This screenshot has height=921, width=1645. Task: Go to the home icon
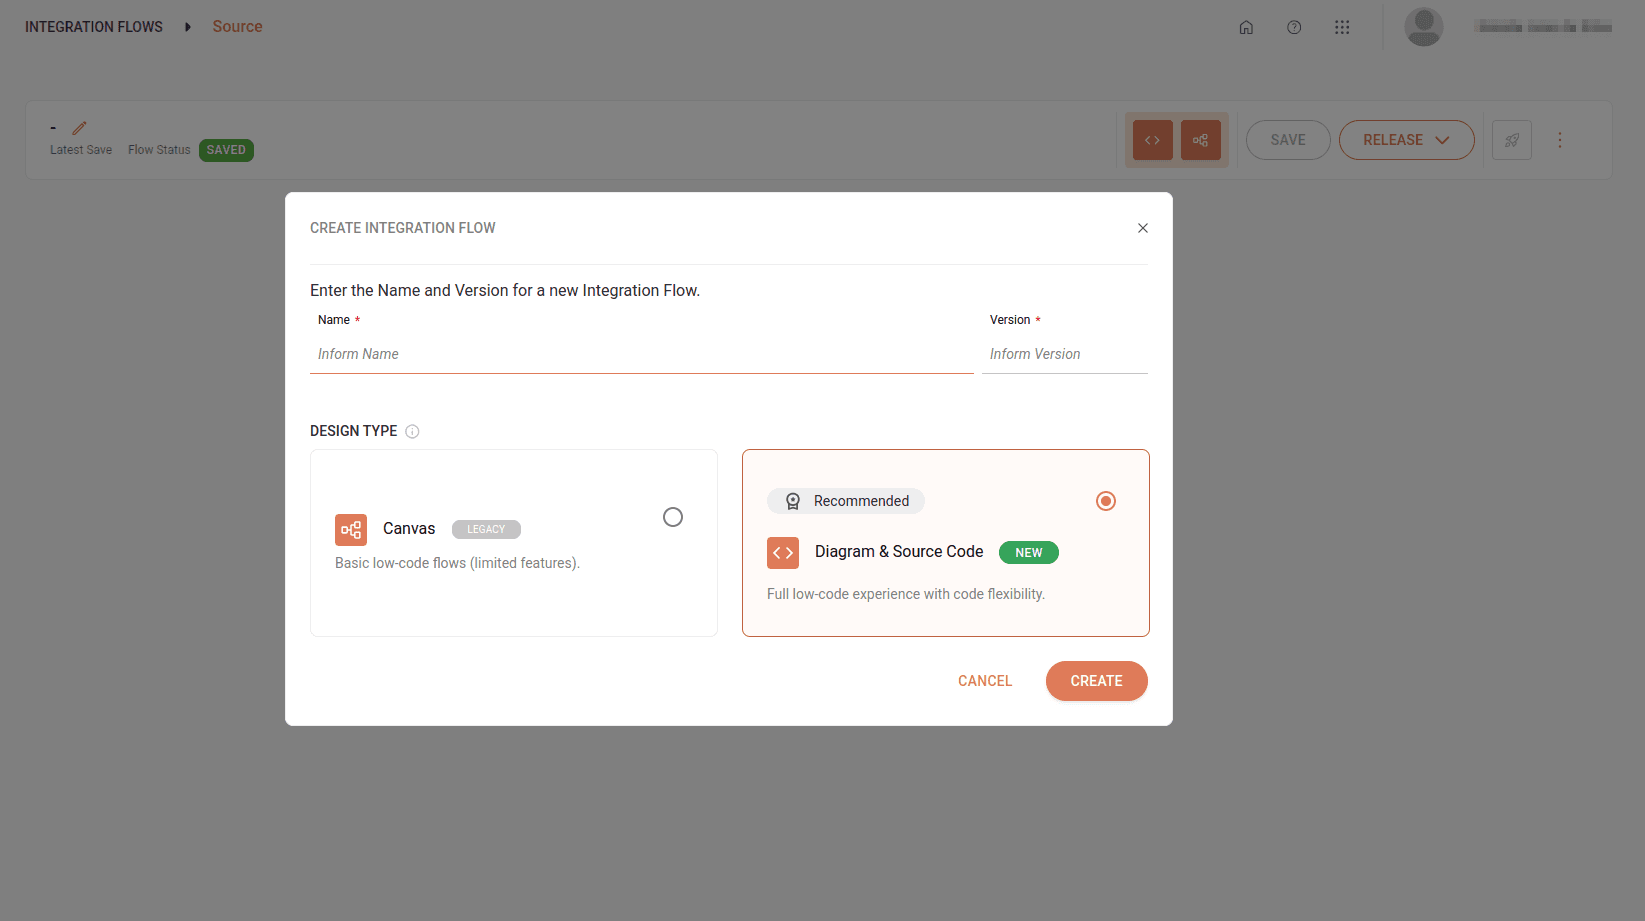pyautogui.click(x=1246, y=27)
